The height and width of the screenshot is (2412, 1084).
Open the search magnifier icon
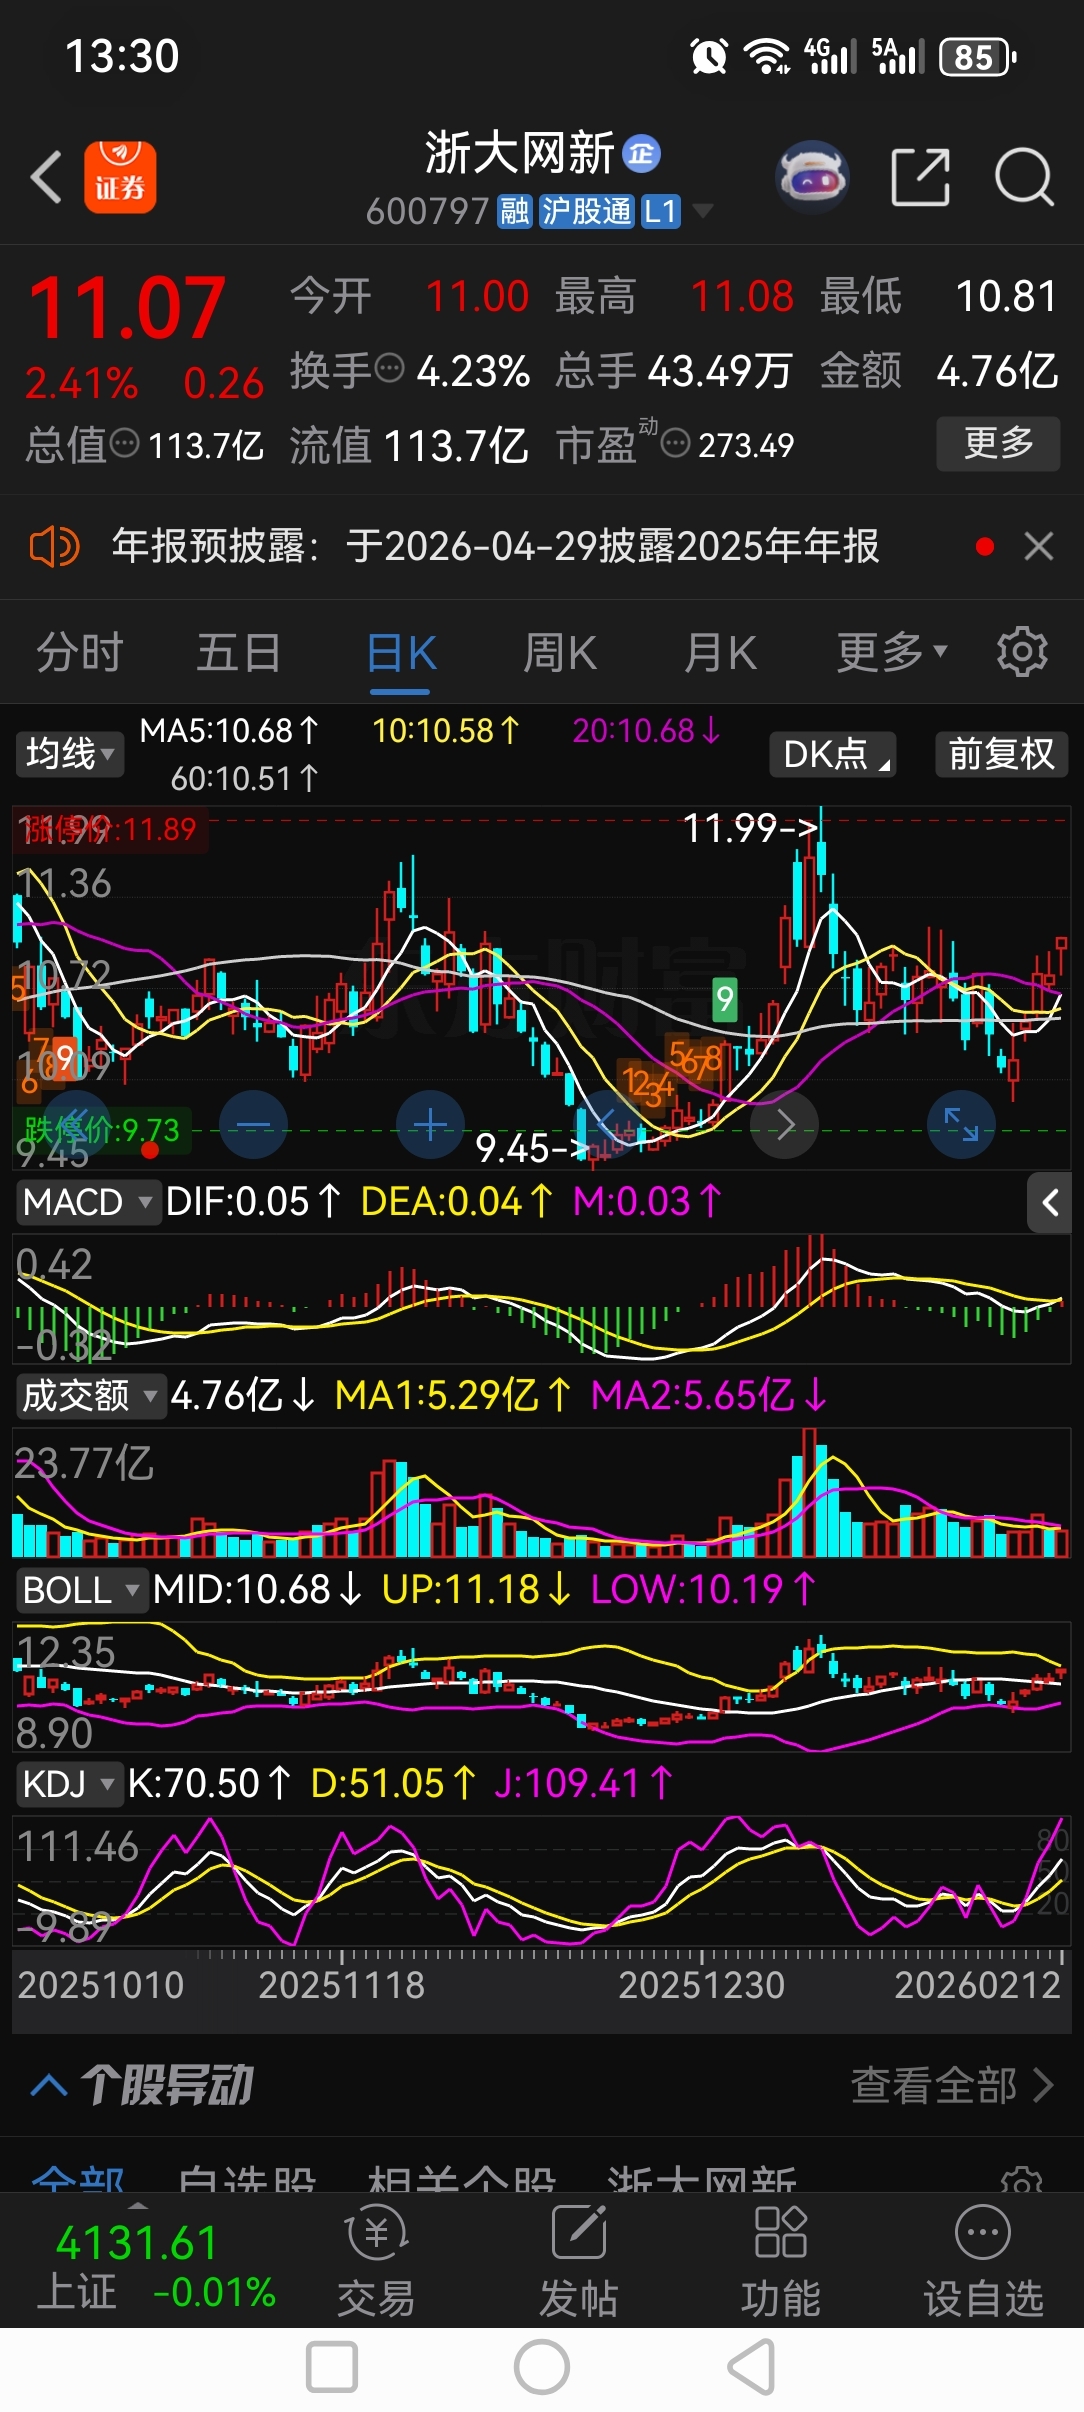click(1024, 177)
